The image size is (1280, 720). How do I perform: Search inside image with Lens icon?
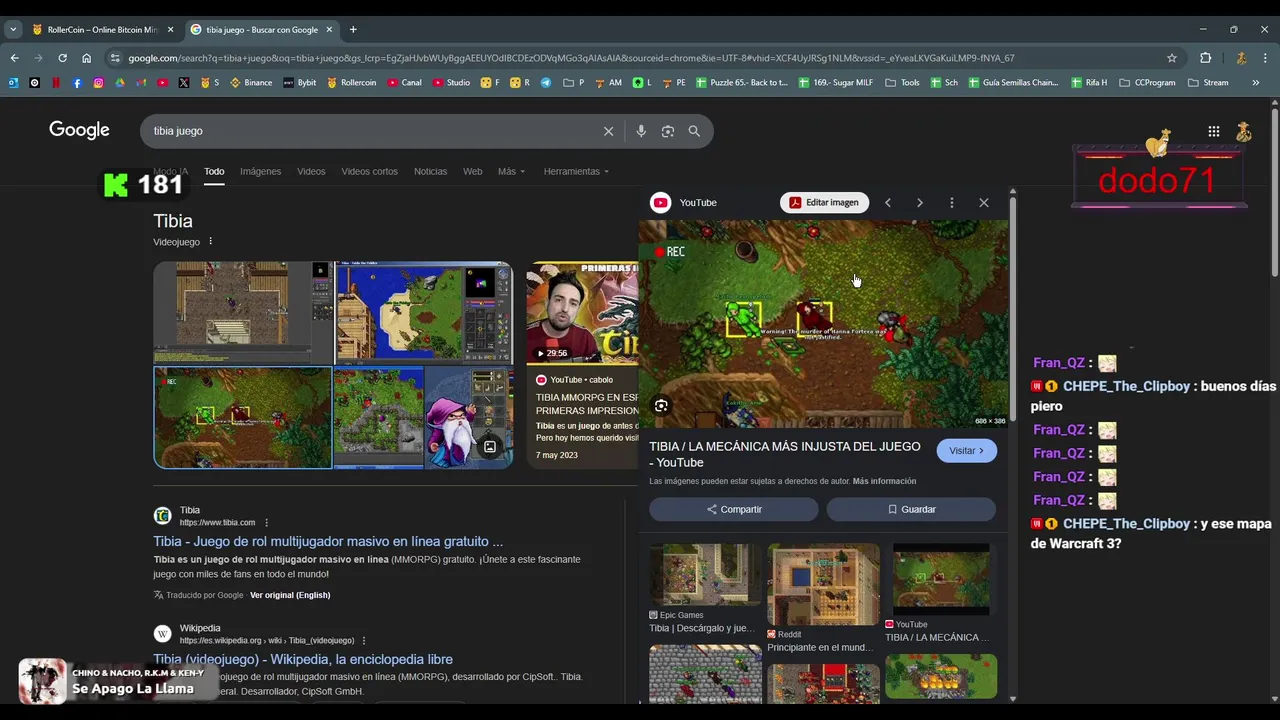(x=661, y=405)
